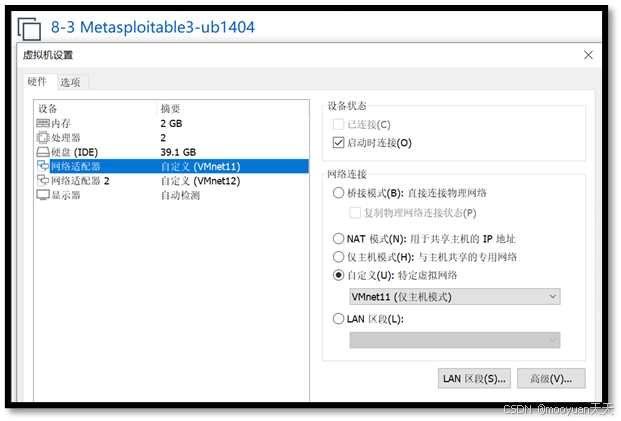621x421 pixels.
Task: Click the display (显示器) device icon
Action: [43, 195]
